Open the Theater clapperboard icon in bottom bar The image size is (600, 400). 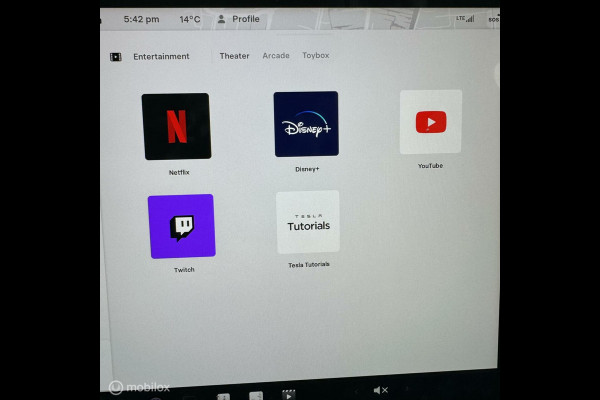289,394
